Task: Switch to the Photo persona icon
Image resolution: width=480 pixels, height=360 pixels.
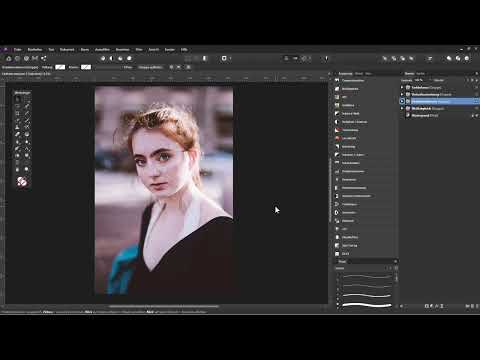Action: (x=9, y=58)
